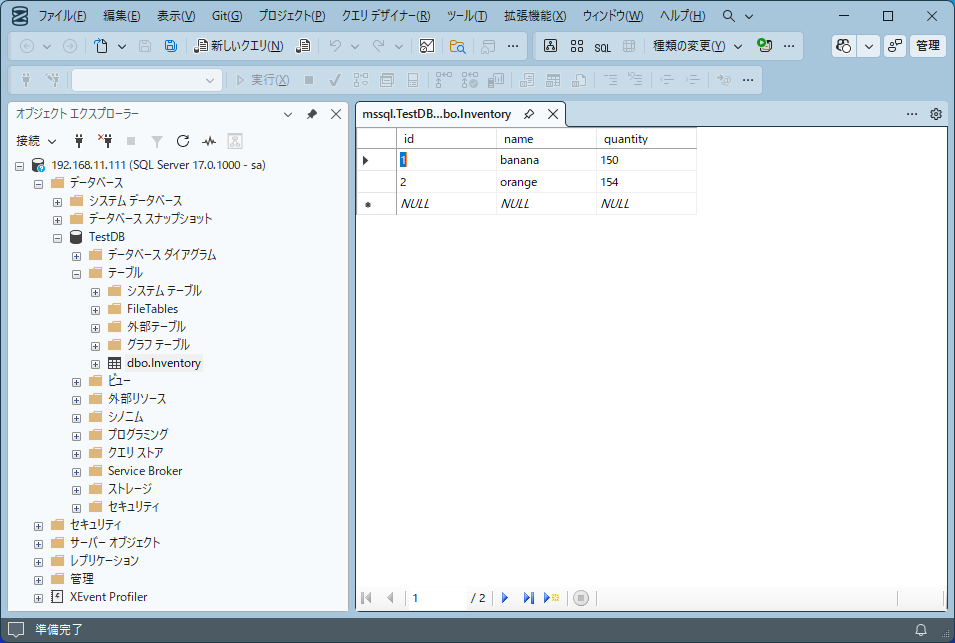Go to the next row in navigator
955x643 pixels.
click(x=505, y=598)
